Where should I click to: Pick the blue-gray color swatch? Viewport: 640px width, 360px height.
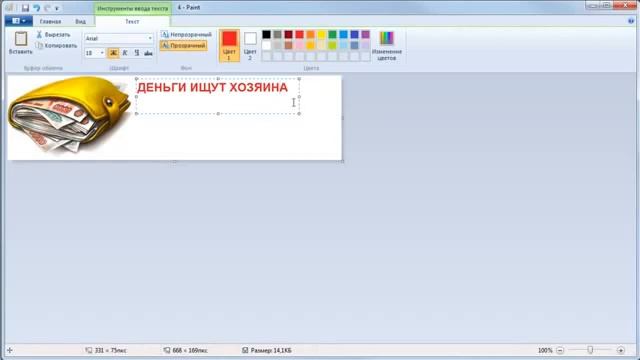(x=355, y=45)
